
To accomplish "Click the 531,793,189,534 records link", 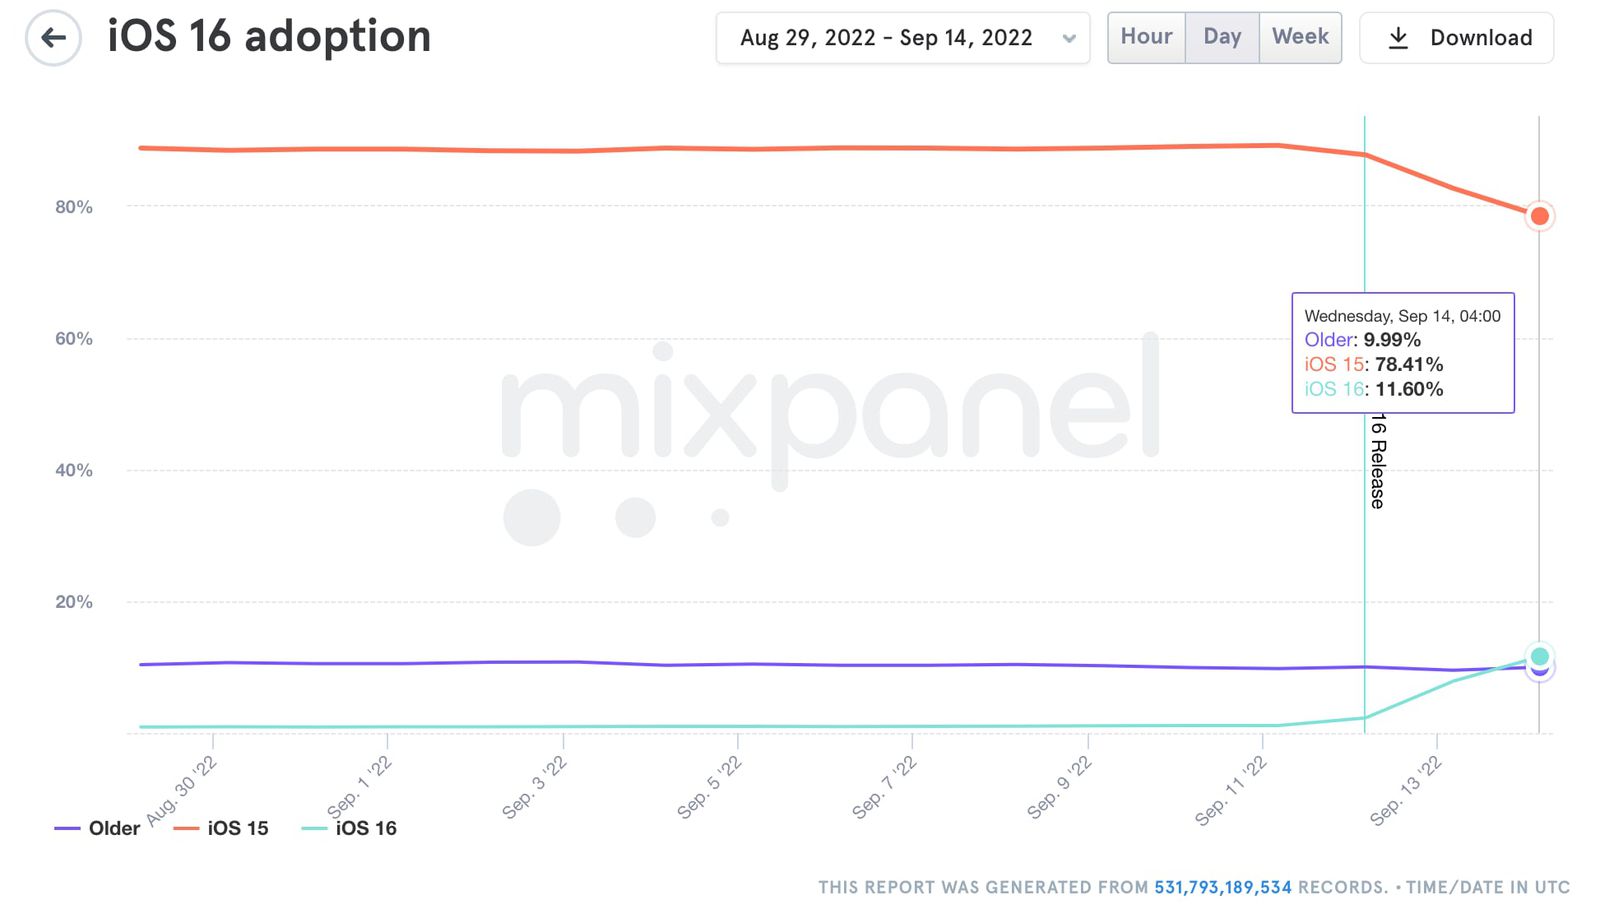I will 1222,887.
